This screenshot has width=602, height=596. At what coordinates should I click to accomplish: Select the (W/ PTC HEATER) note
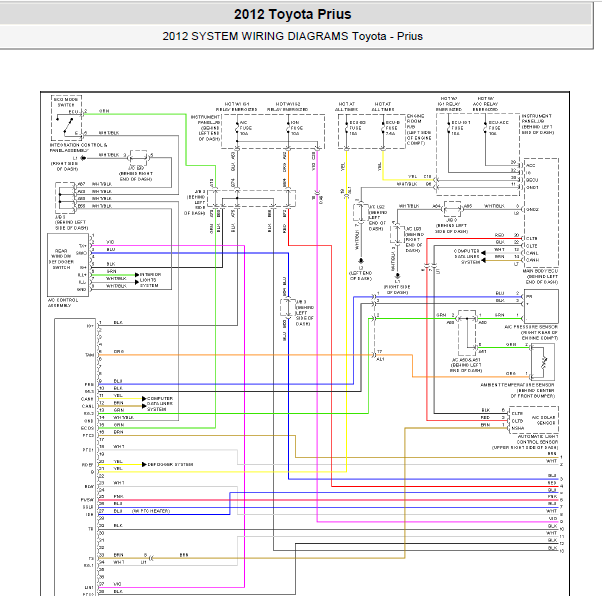pos(151,511)
